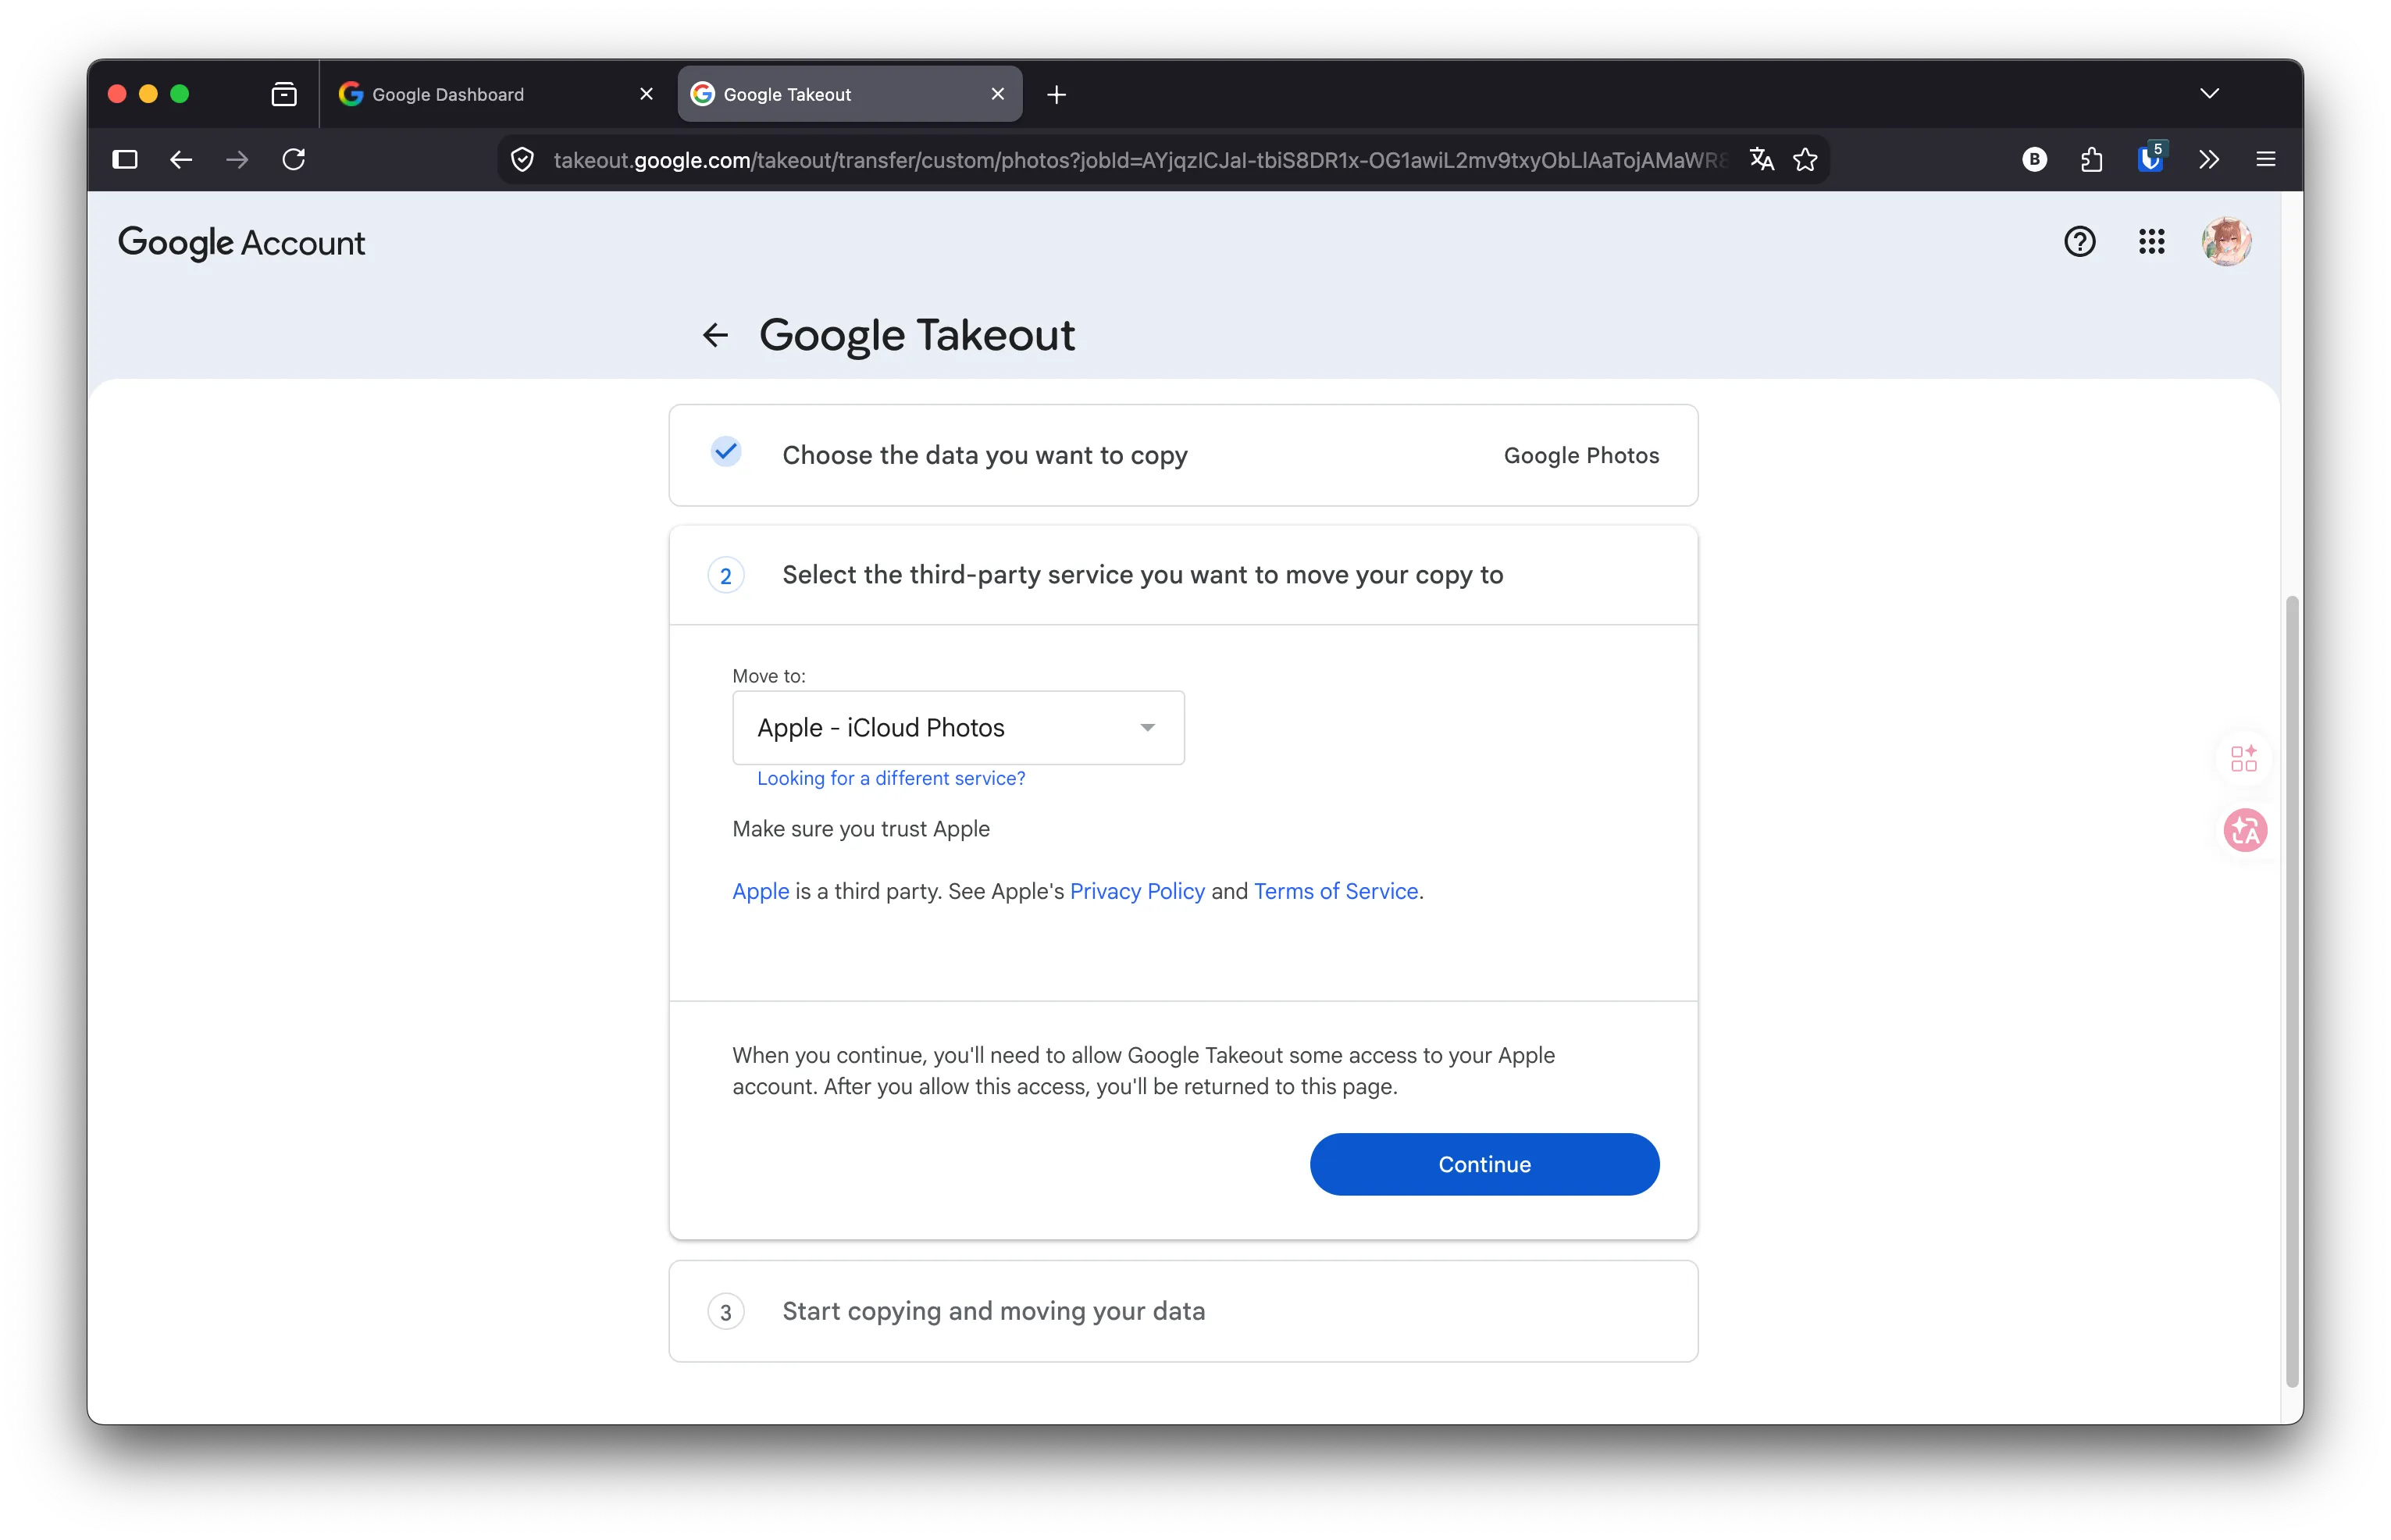Open the page translate icon in address bar
The image size is (2391, 1540).
point(1762,159)
